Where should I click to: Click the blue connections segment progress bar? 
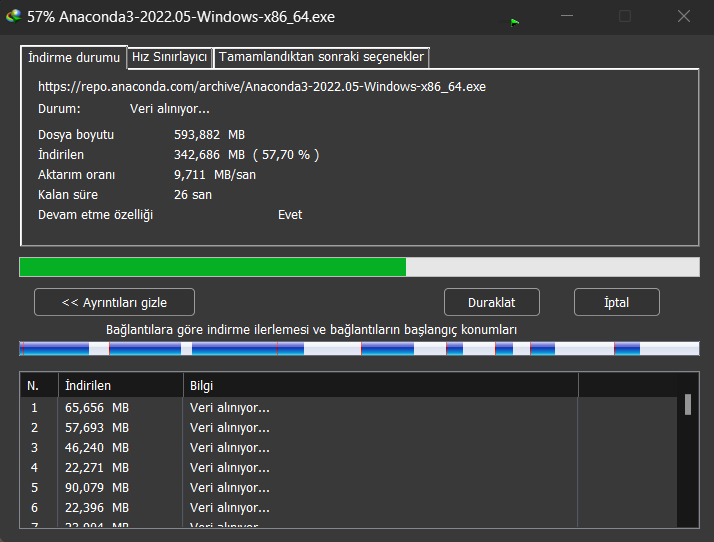pos(359,348)
